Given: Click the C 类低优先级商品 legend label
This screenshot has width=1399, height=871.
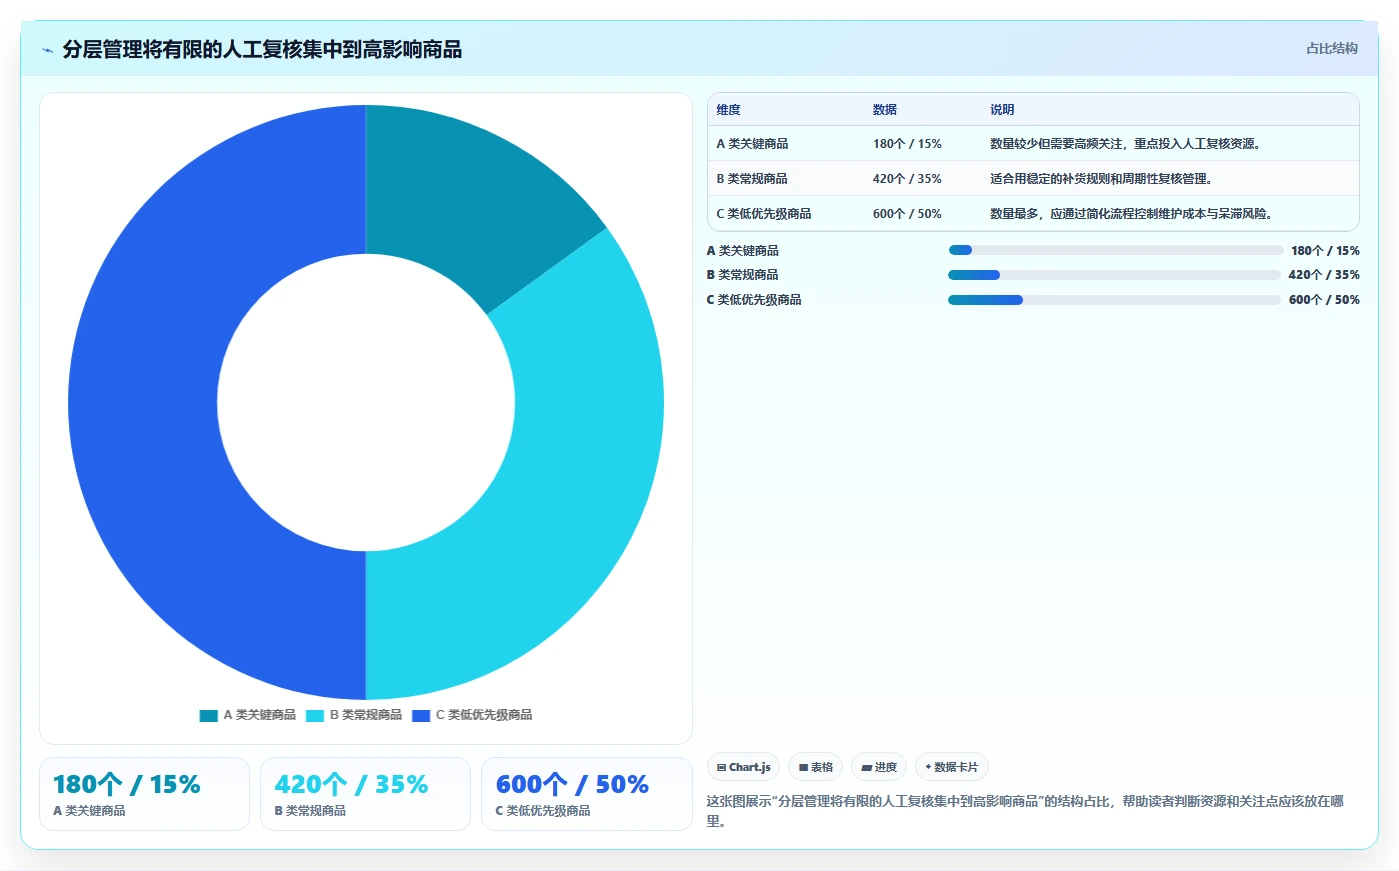Looking at the screenshot, I should click(484, 715).
